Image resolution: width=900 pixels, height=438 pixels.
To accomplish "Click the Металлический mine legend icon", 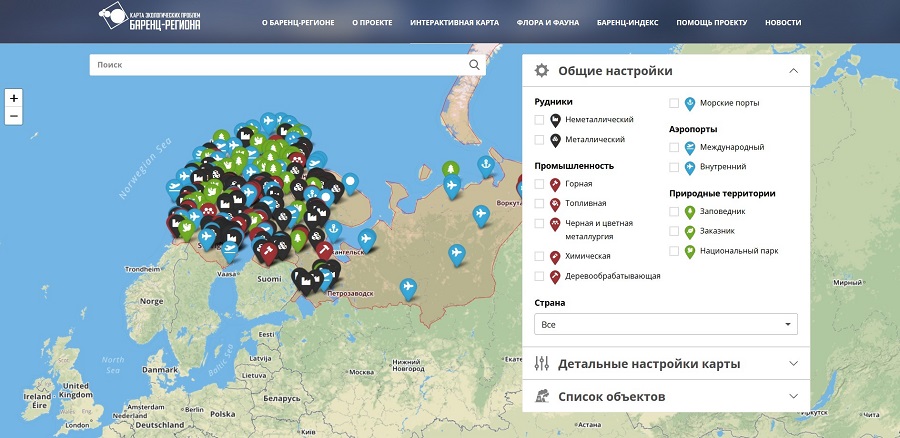I will (555, 140).
